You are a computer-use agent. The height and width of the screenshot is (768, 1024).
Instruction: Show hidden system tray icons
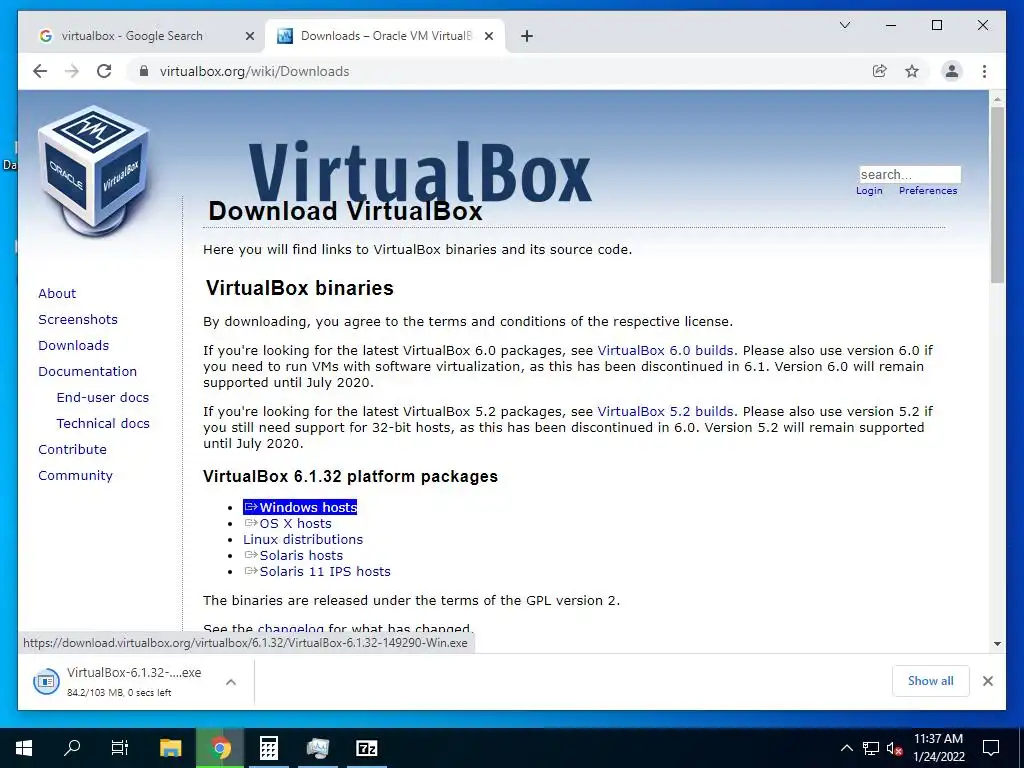pos(846,748)
